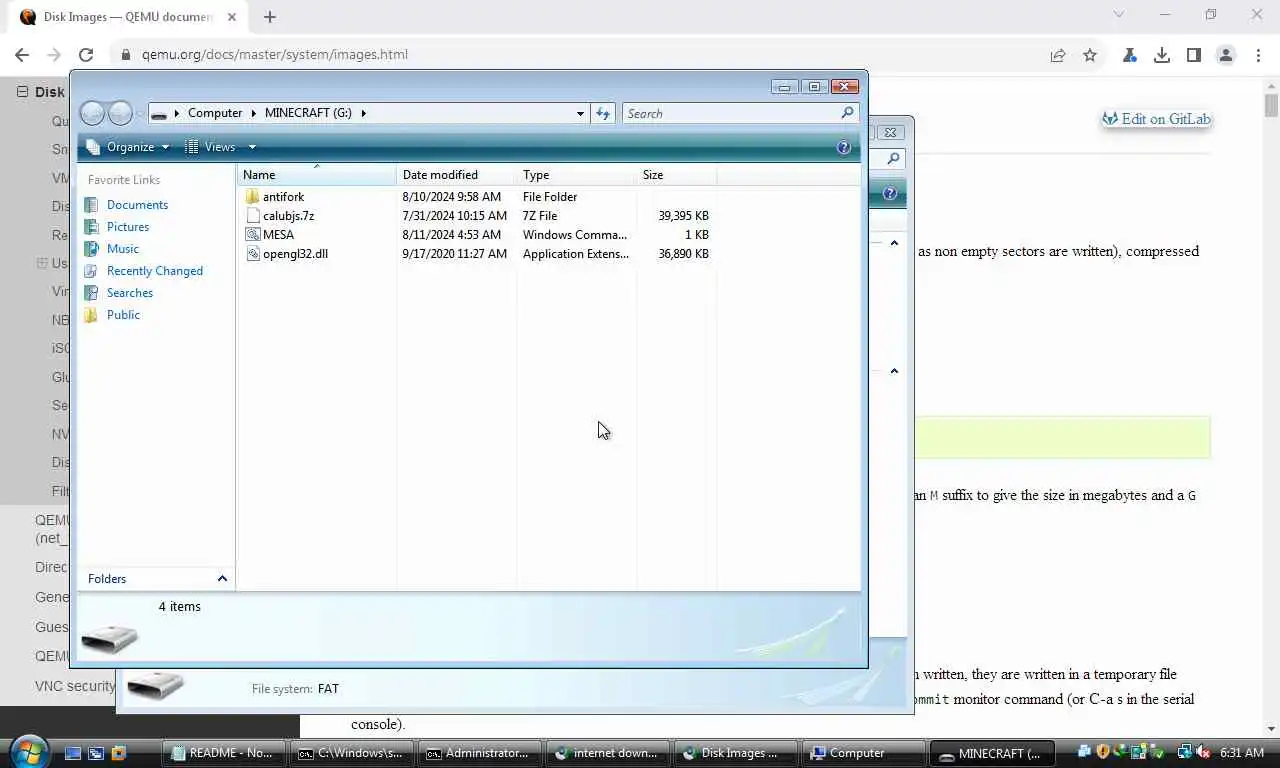This screenshot has width=1280, height=768.
Task: Open the address bar history dropdown
Action: click(580, 114)
